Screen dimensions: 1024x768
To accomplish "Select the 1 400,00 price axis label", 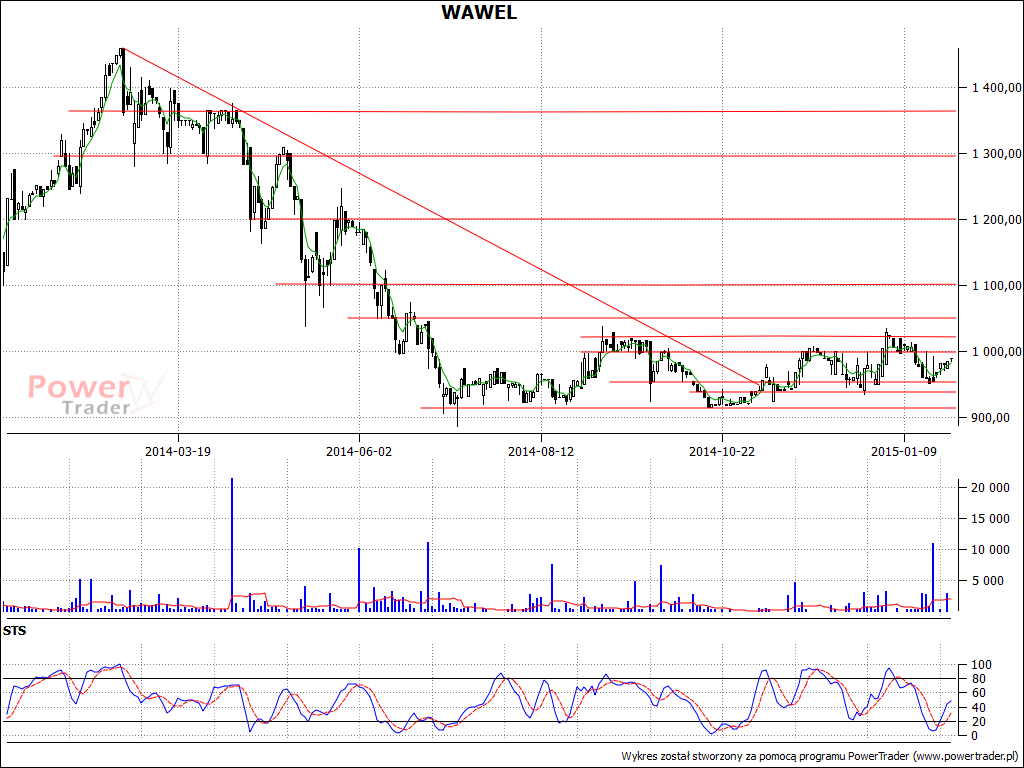I will click(x=996, y=88).
